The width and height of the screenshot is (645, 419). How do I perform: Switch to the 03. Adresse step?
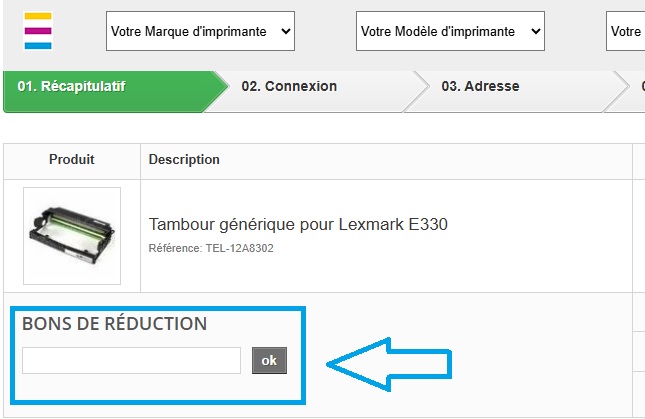pyautogui.click(x=480, y=87)
